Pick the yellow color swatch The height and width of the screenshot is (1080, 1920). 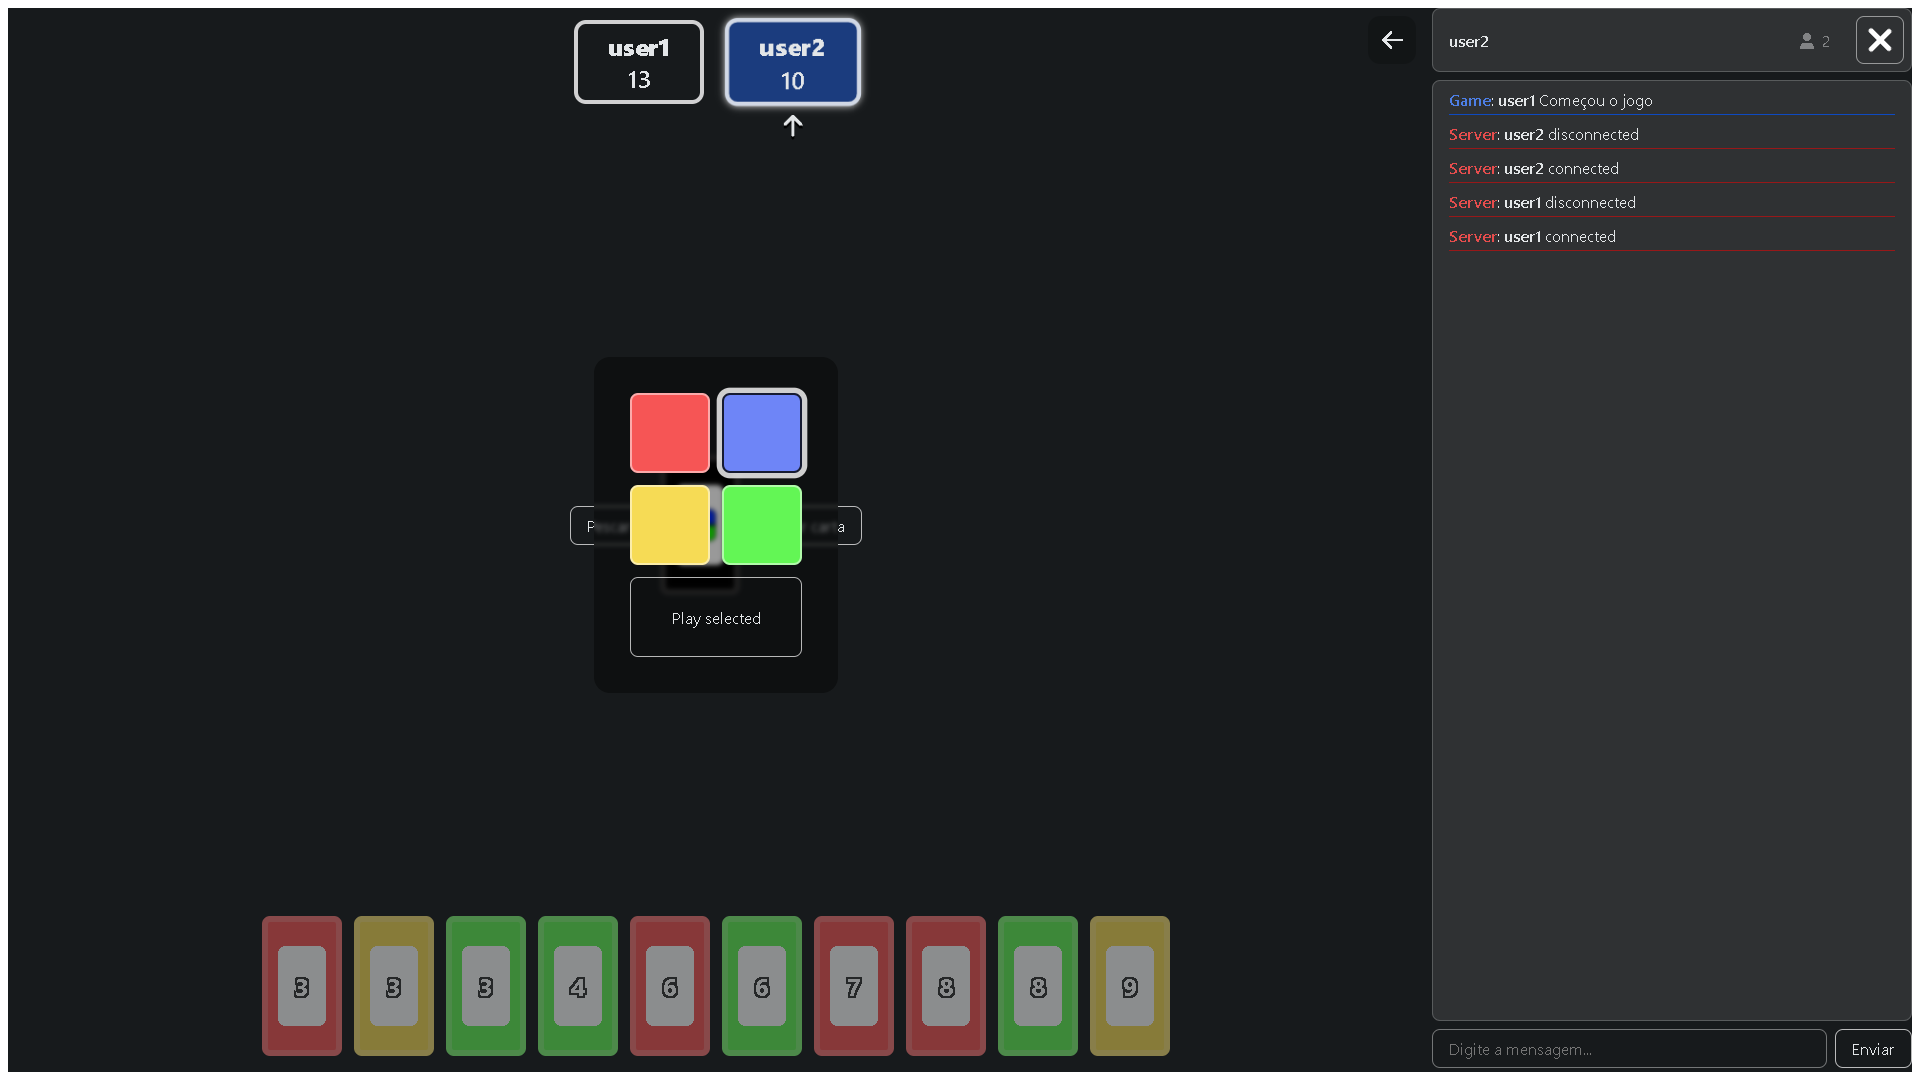tap(669, 525)
